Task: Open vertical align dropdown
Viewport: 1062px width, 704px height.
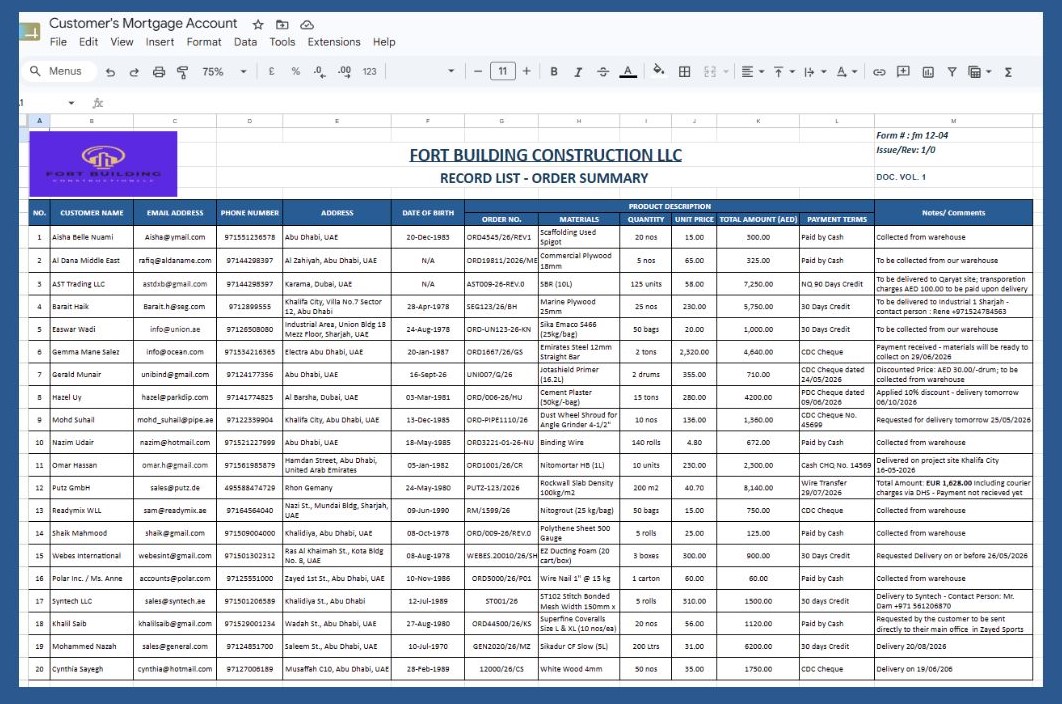Action: pyautogui.click(x=784, y=72)
